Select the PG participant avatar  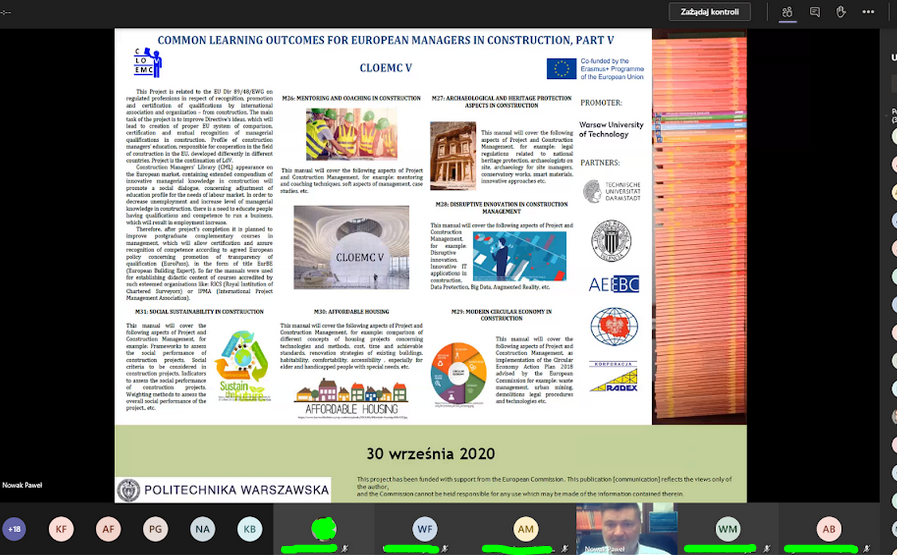[x=155, y=529]
